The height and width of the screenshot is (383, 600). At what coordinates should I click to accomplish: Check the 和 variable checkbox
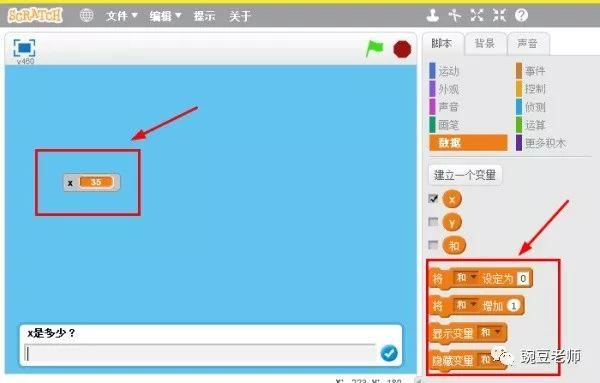[x=433, y=245]
